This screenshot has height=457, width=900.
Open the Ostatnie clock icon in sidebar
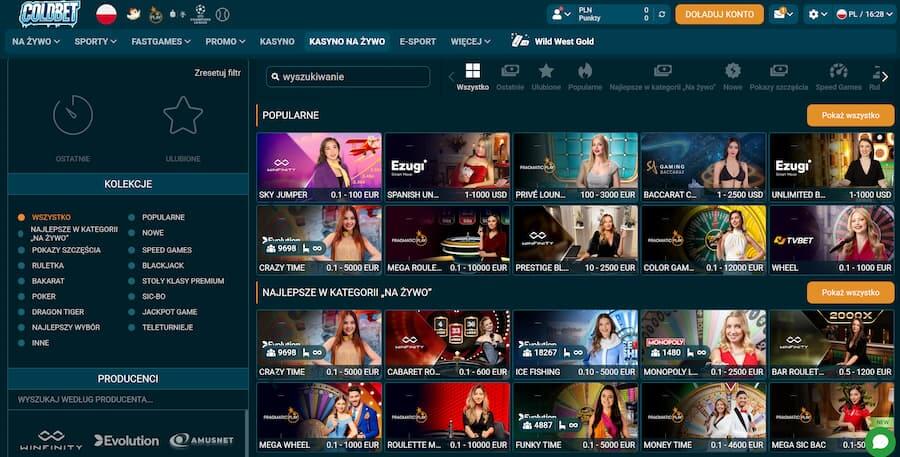pos(73,115)
